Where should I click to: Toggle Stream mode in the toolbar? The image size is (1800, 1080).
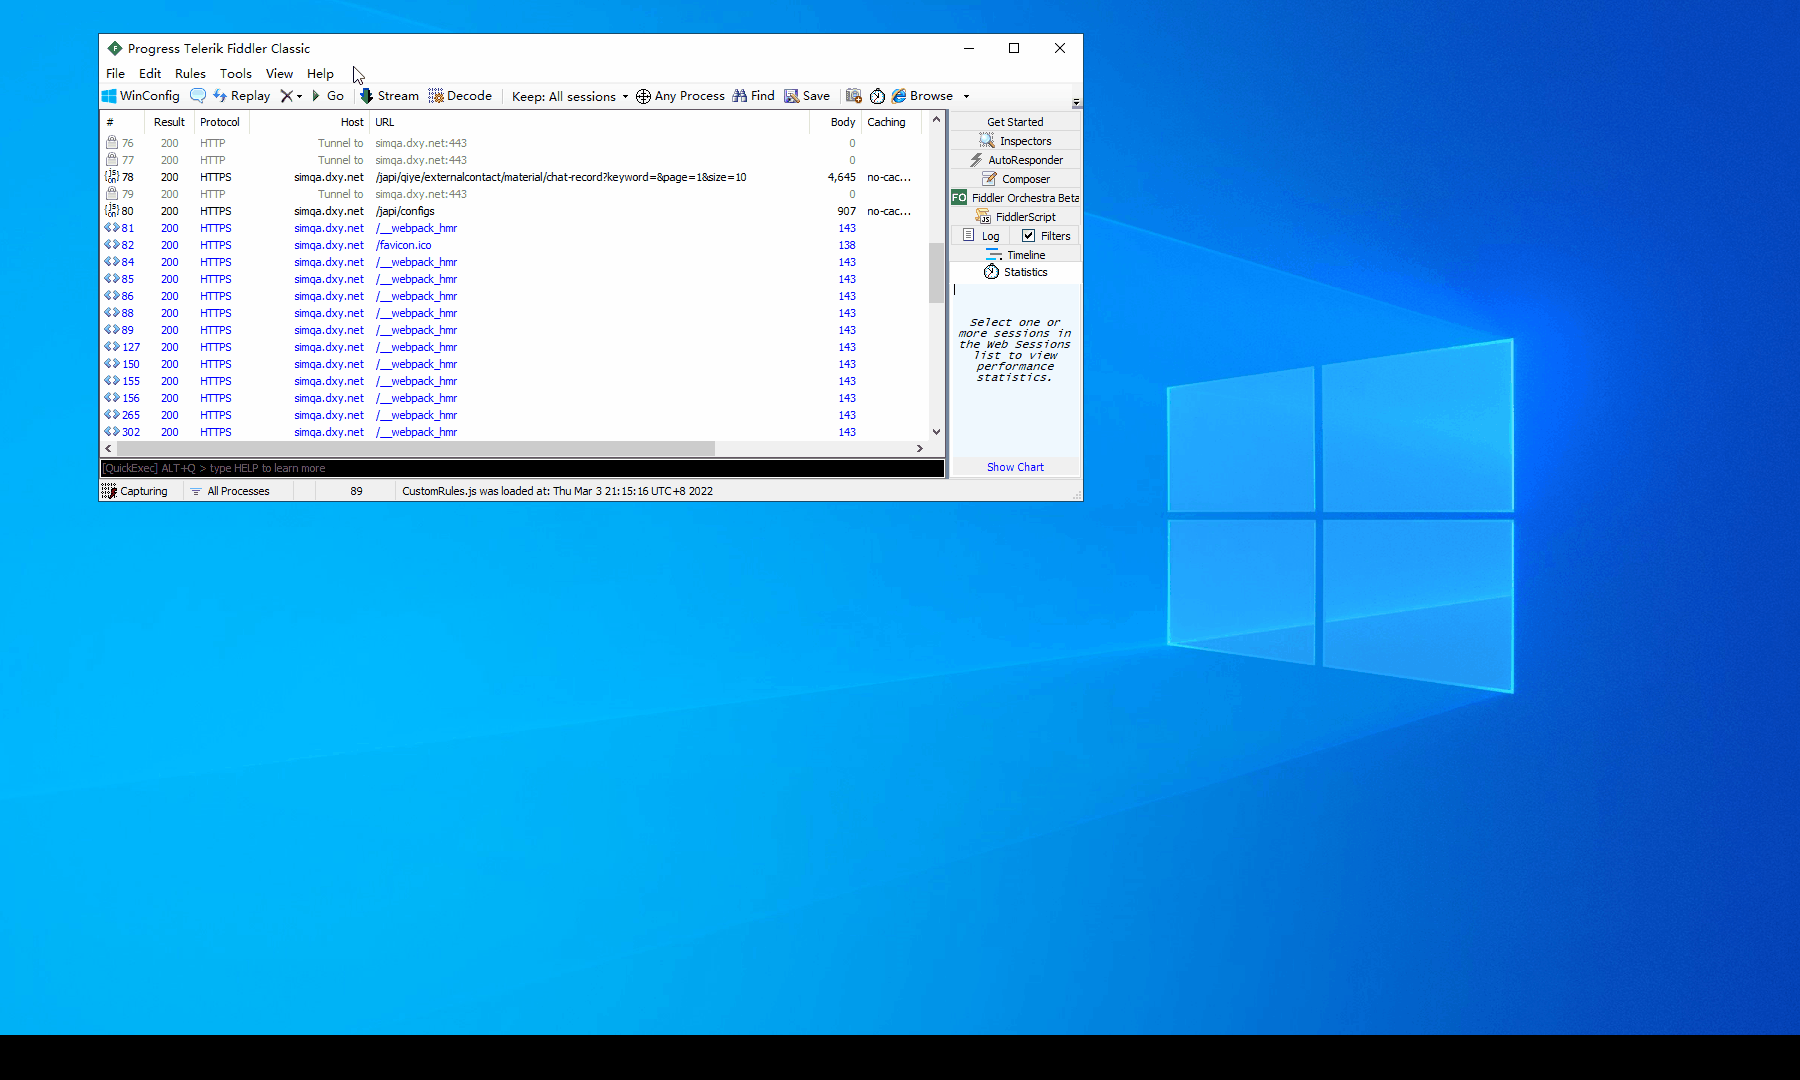pyautogui.click(x=389, y=96)
